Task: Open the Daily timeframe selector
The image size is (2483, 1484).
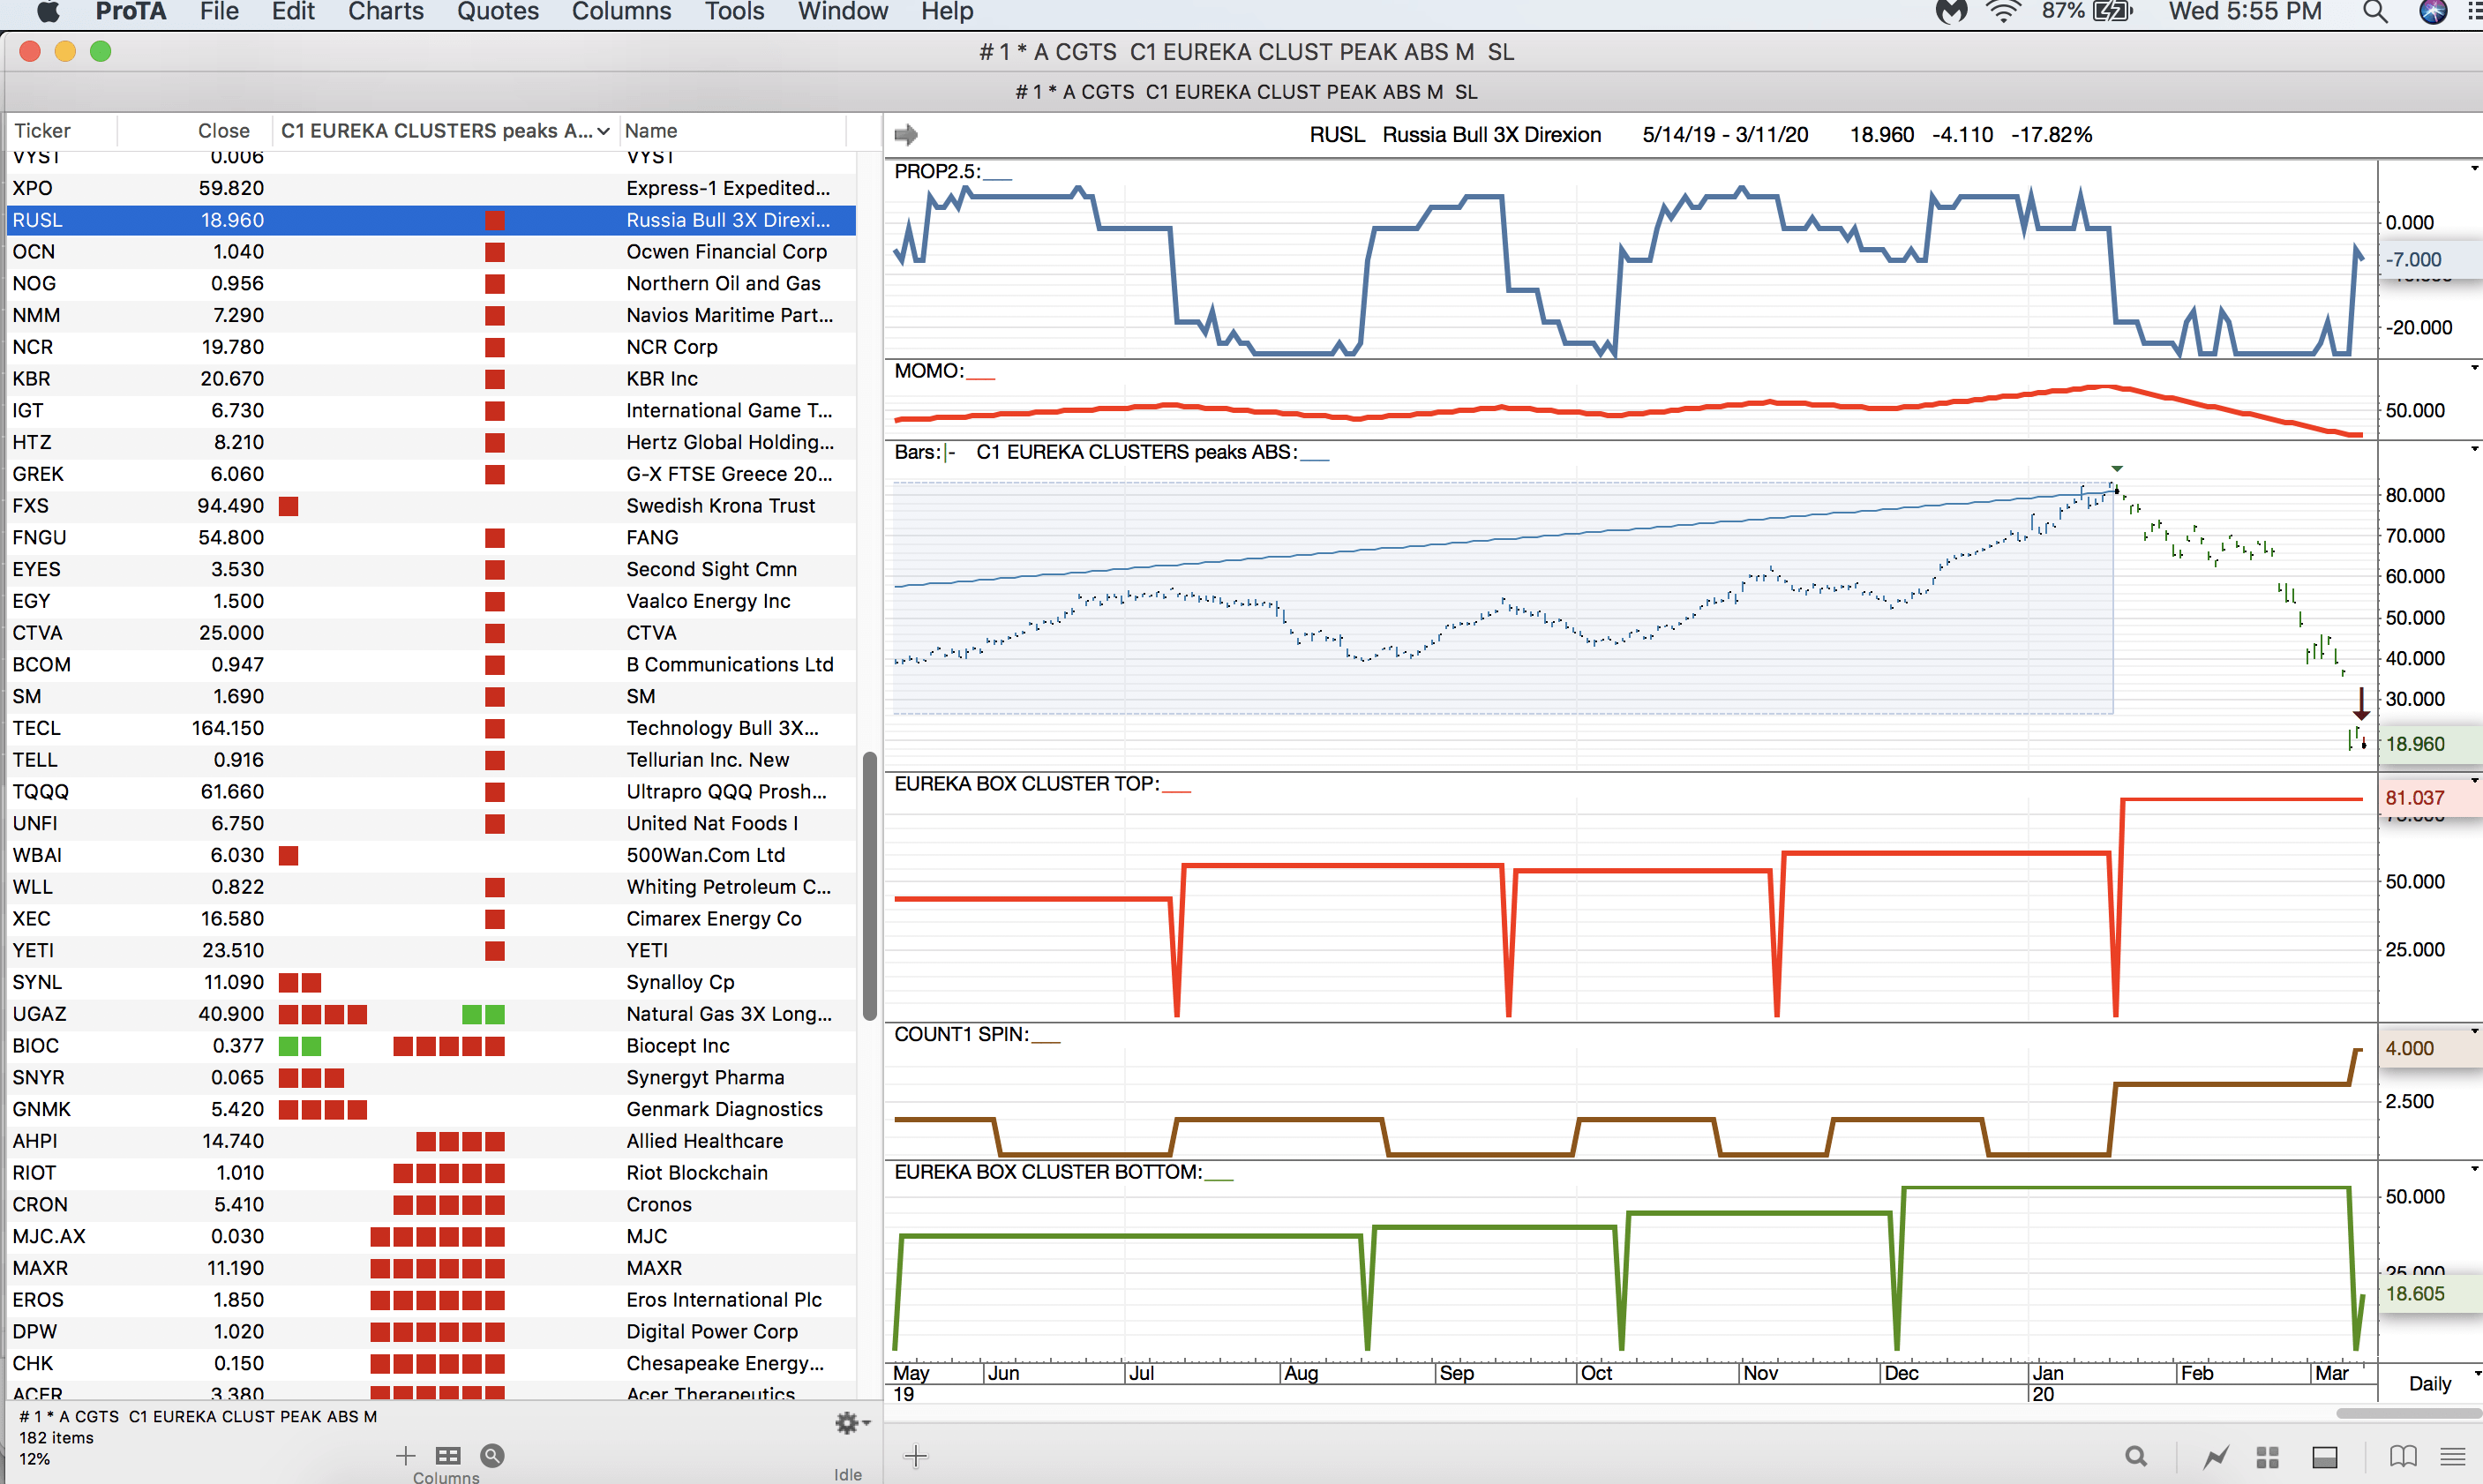Action: (2430, 1383)
